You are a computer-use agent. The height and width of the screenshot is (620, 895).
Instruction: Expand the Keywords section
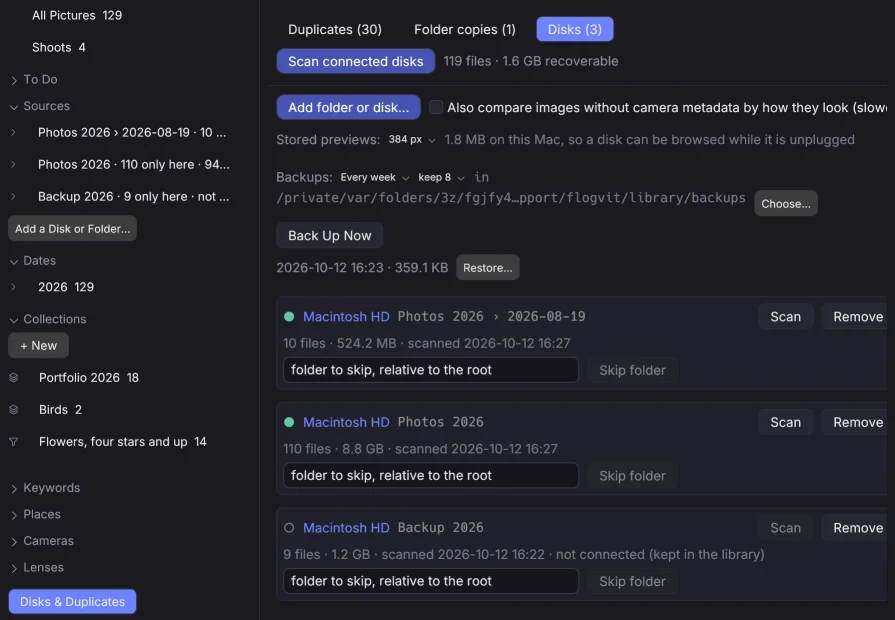[14, 488]
